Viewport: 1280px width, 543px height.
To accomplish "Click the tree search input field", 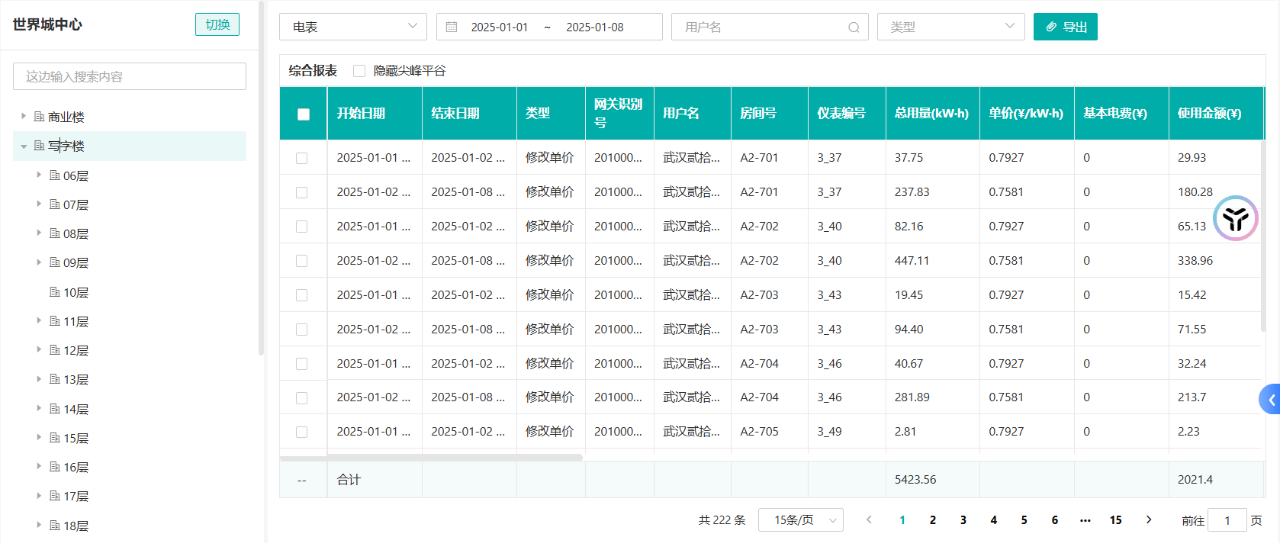I will pyautogui.click(x=129, y=76).
